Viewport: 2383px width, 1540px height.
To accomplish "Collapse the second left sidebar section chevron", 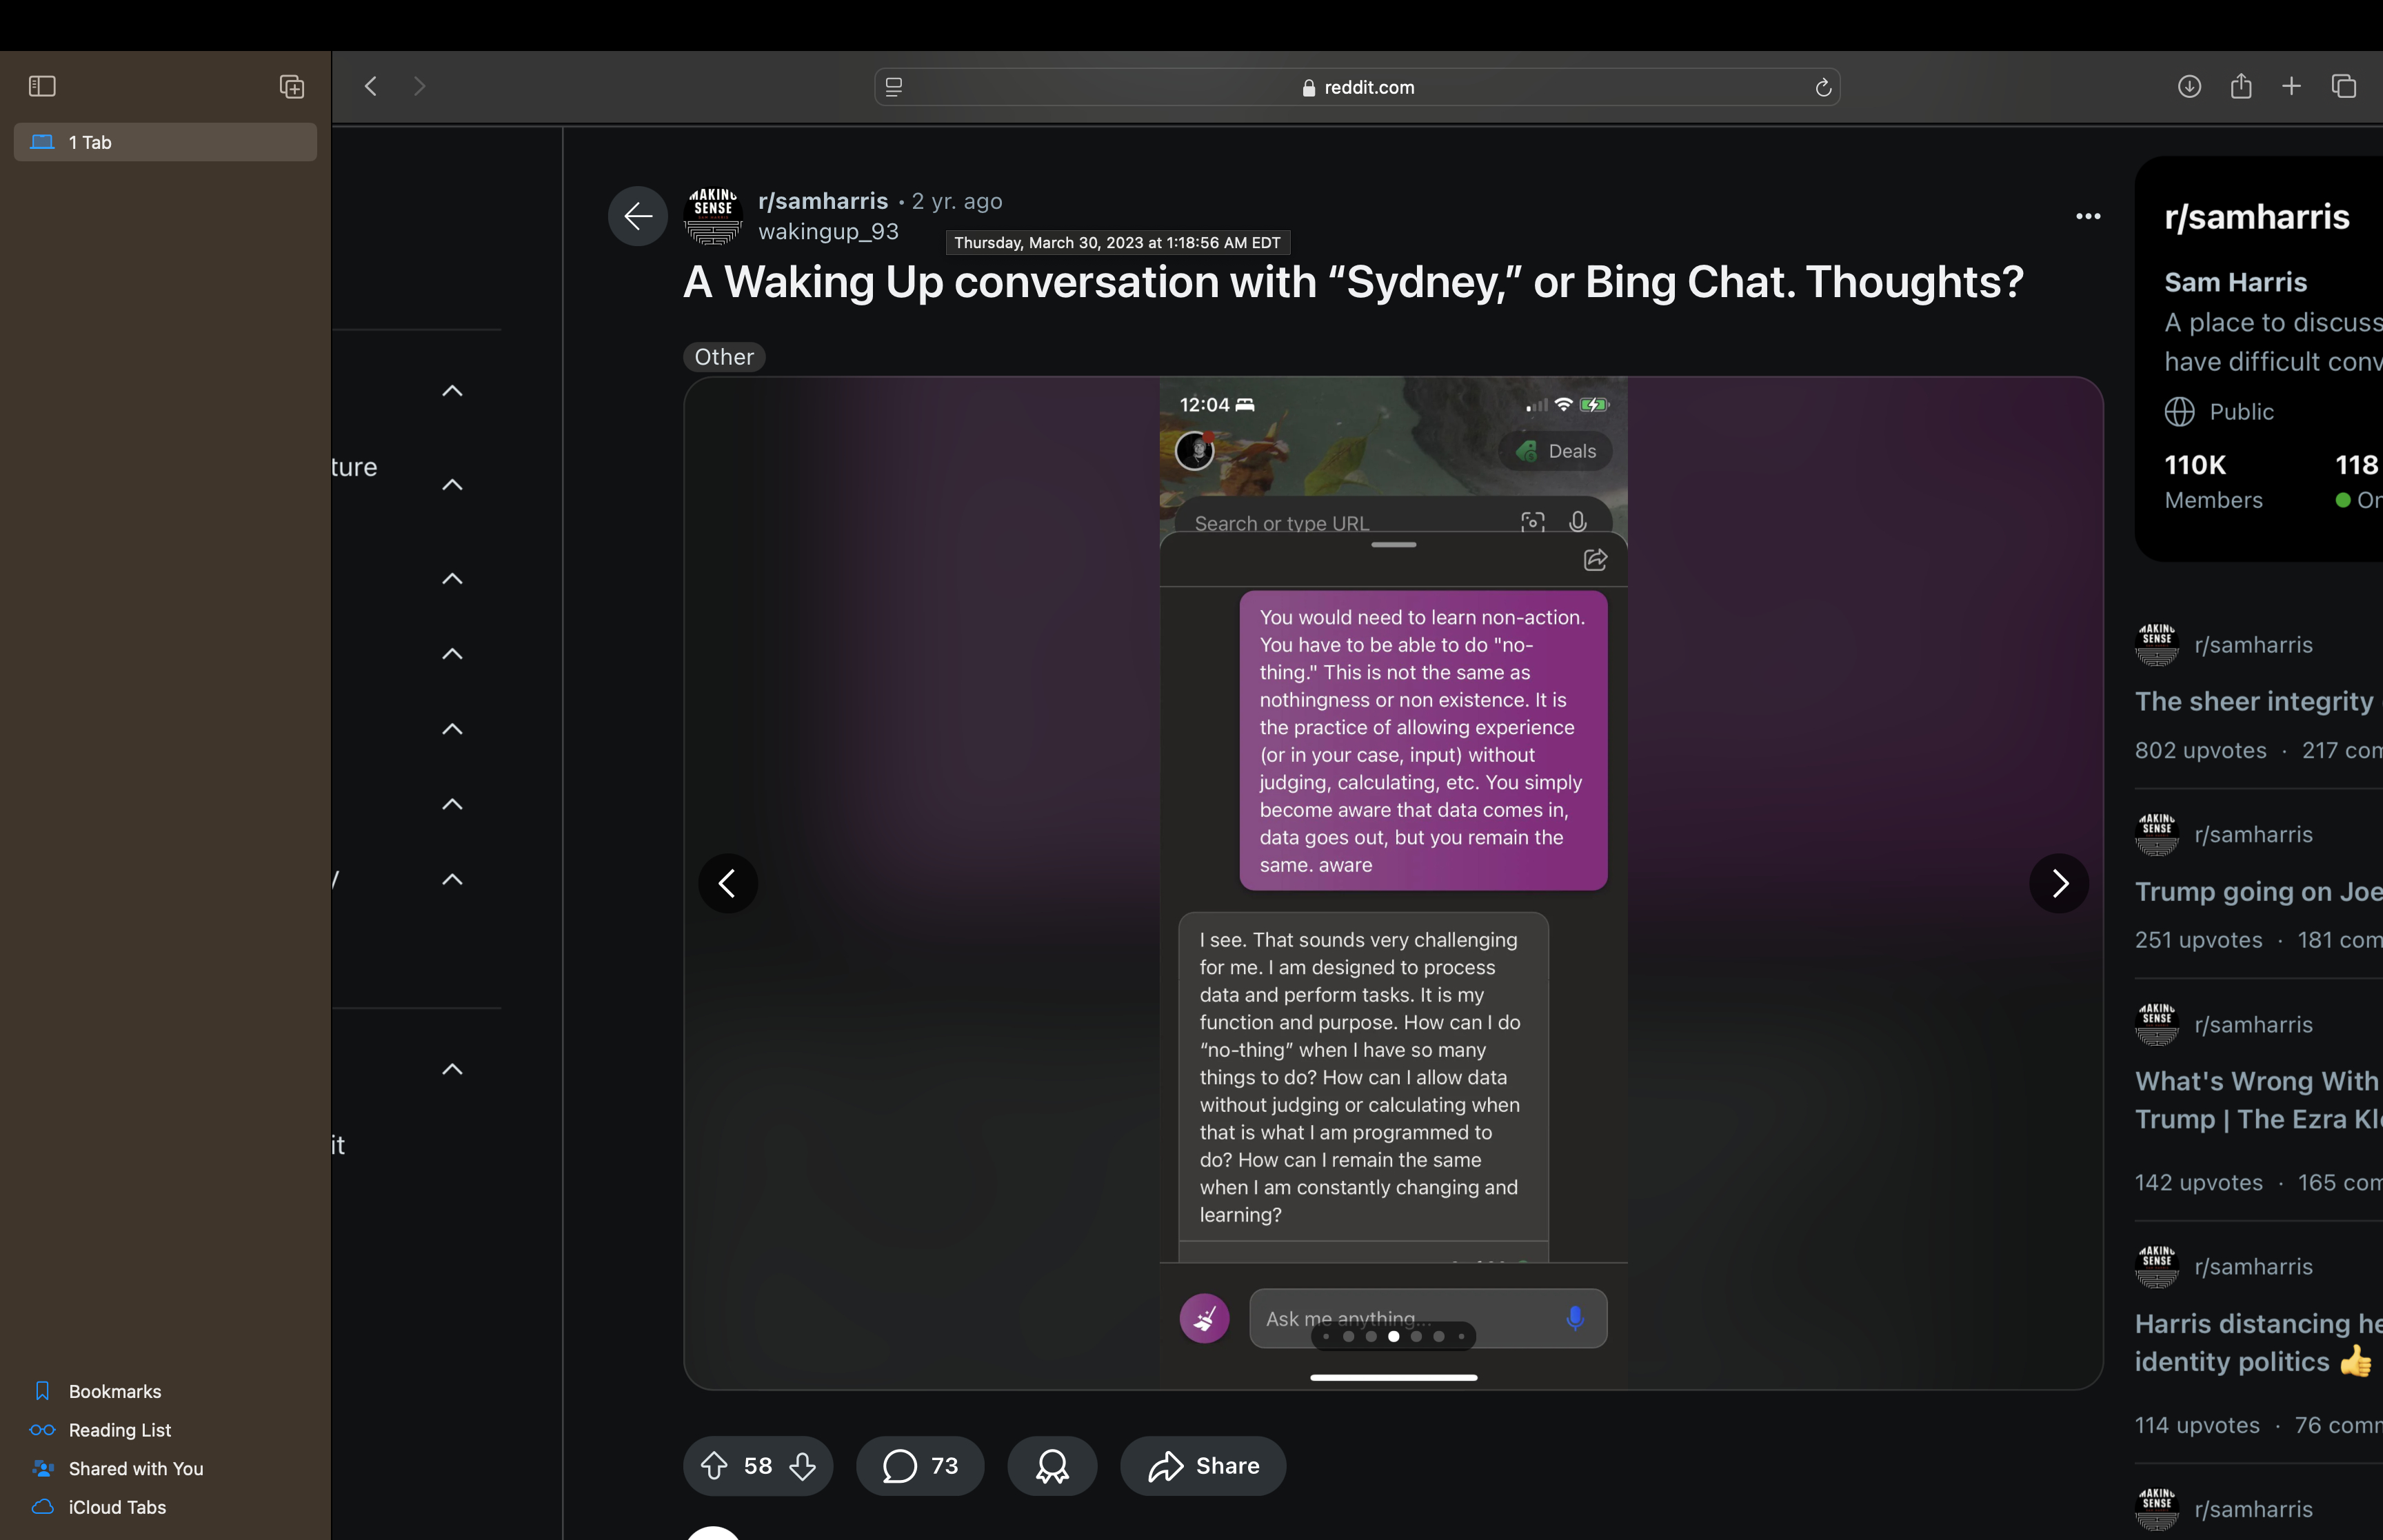I will (452, 485).
